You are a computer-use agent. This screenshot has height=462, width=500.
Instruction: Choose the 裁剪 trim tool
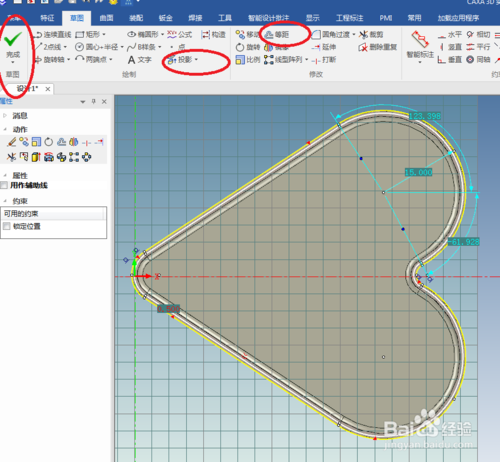[x=371, y=35]
